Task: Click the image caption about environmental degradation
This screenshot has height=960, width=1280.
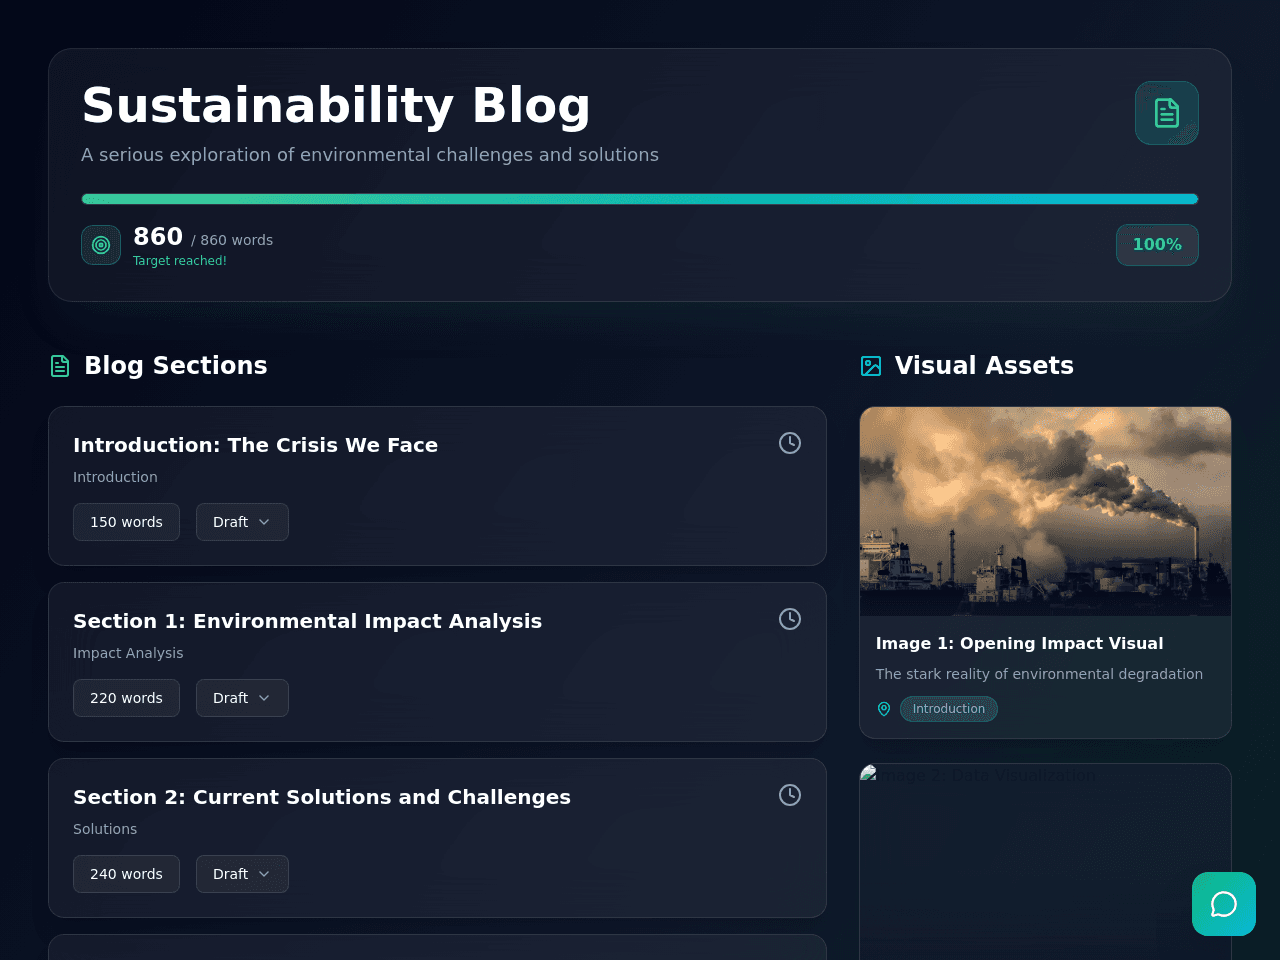Action: point(1039,674)
